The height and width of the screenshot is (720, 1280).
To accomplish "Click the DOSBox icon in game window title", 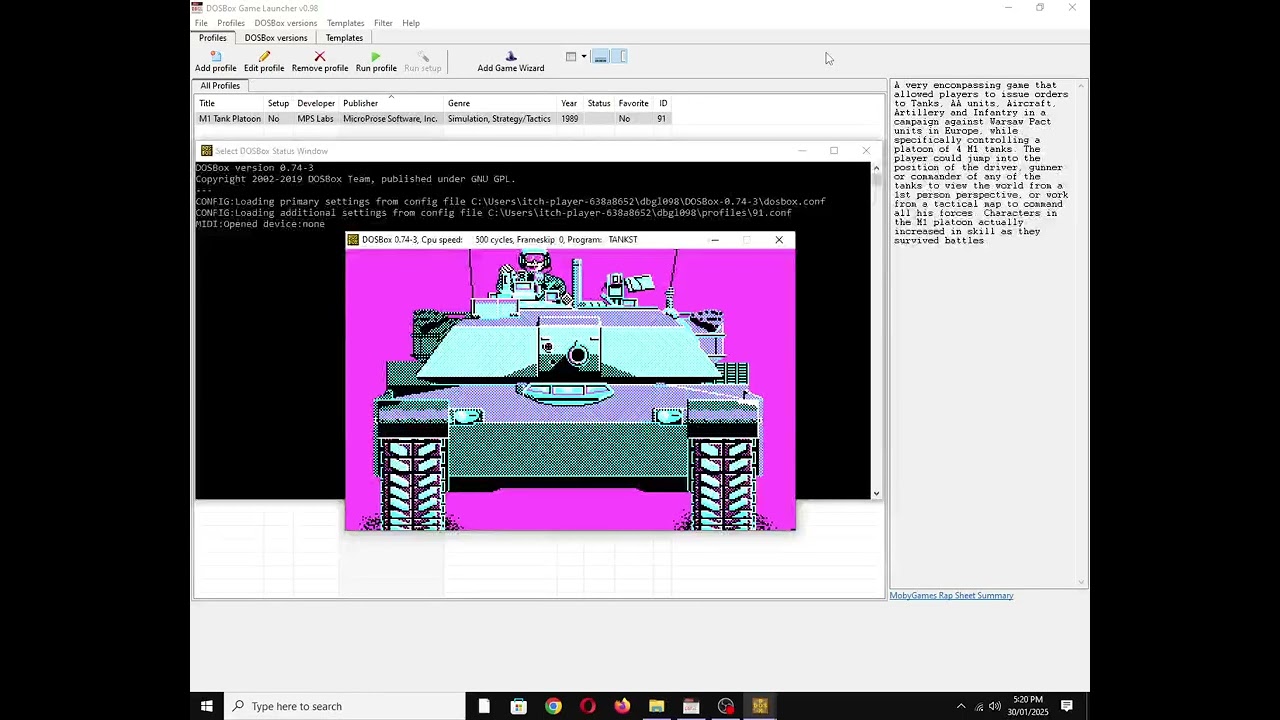I will pyautogui.click(x=353, y=240).
